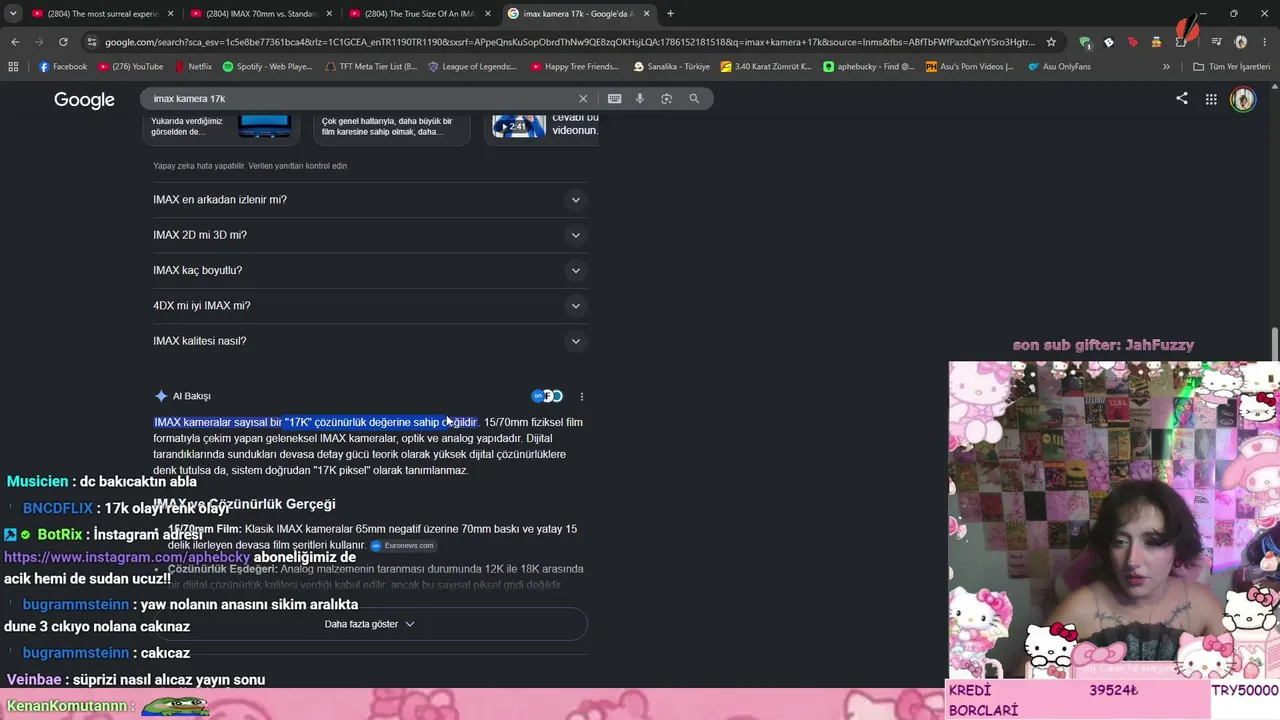Open the Chrome three-dot menu
The image size is (1280, 720).
(x=1264, y=42)
